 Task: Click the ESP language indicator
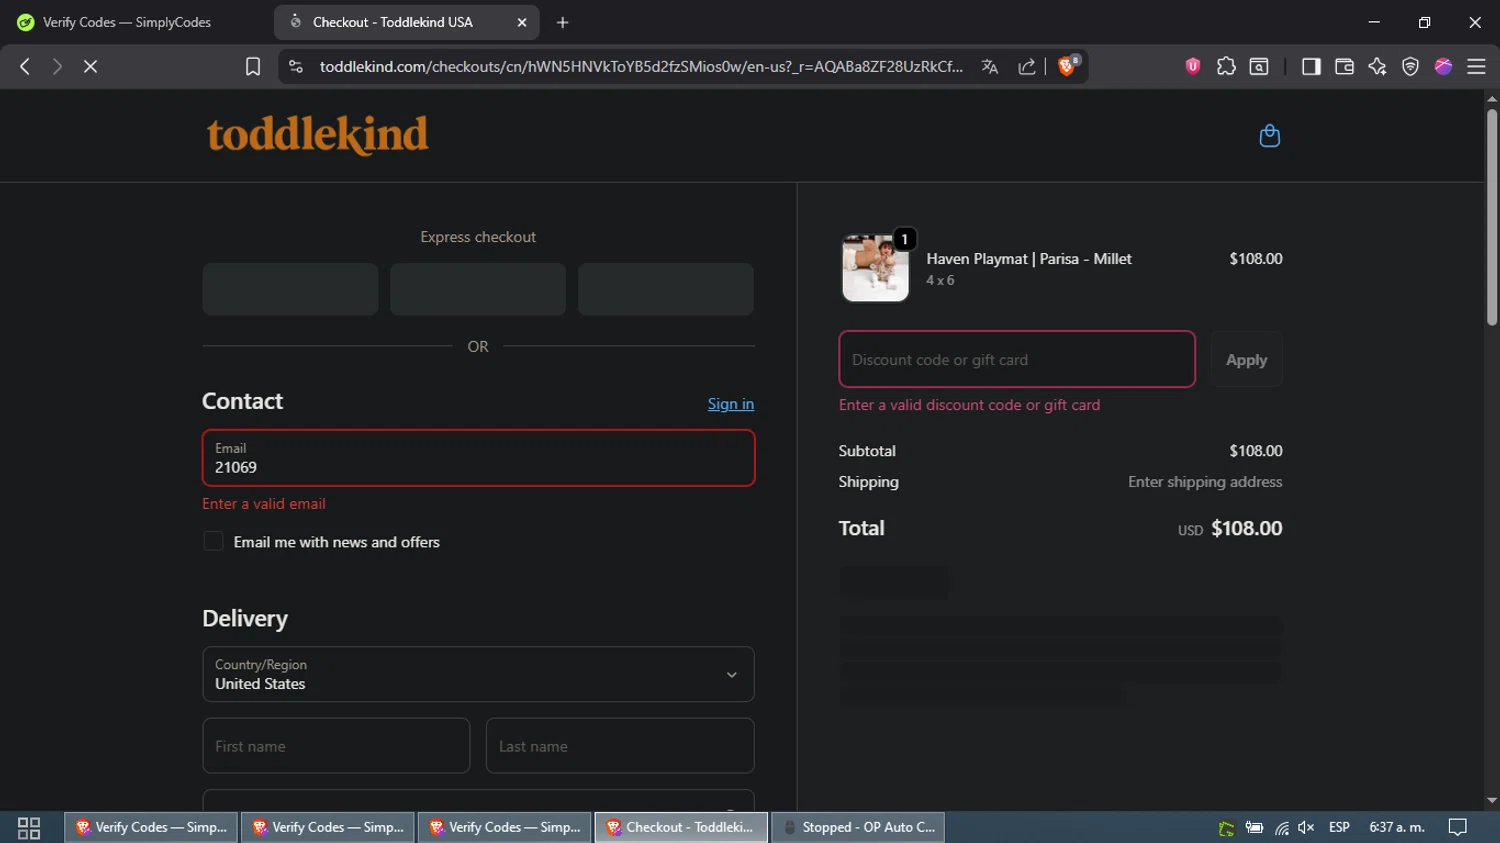[1339, 827]
